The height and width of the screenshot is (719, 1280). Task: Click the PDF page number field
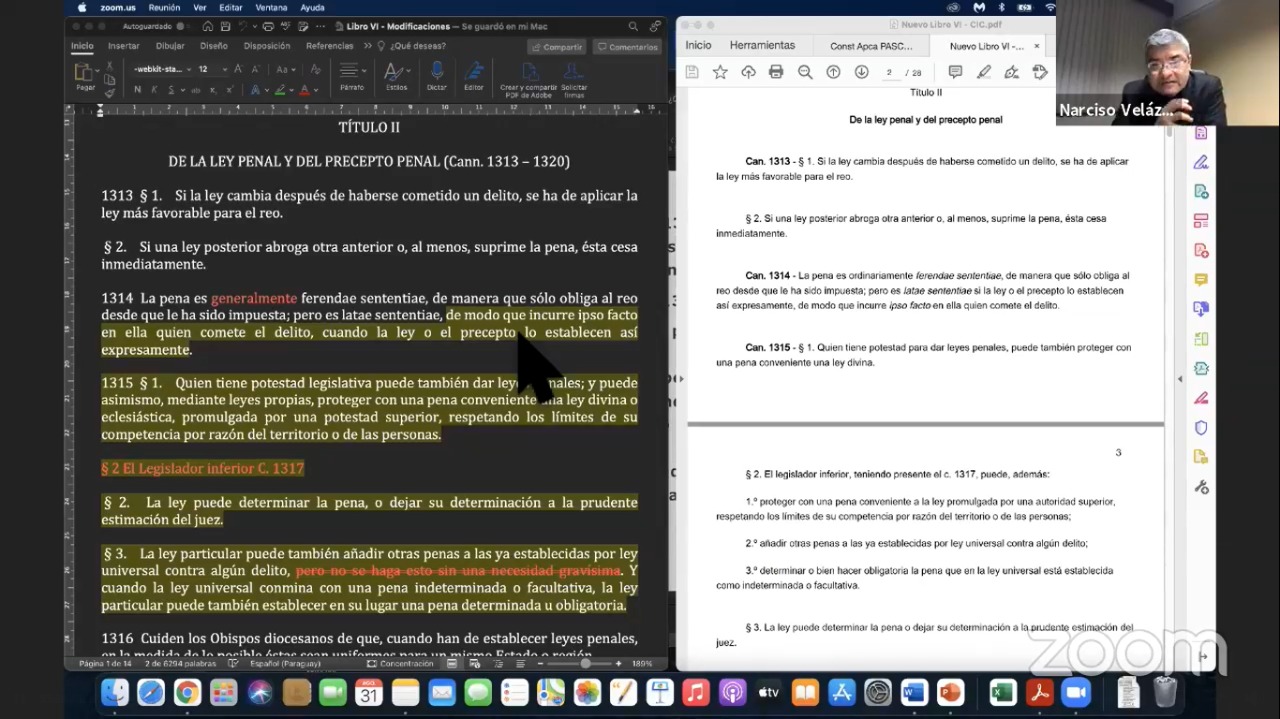point(889,73)
